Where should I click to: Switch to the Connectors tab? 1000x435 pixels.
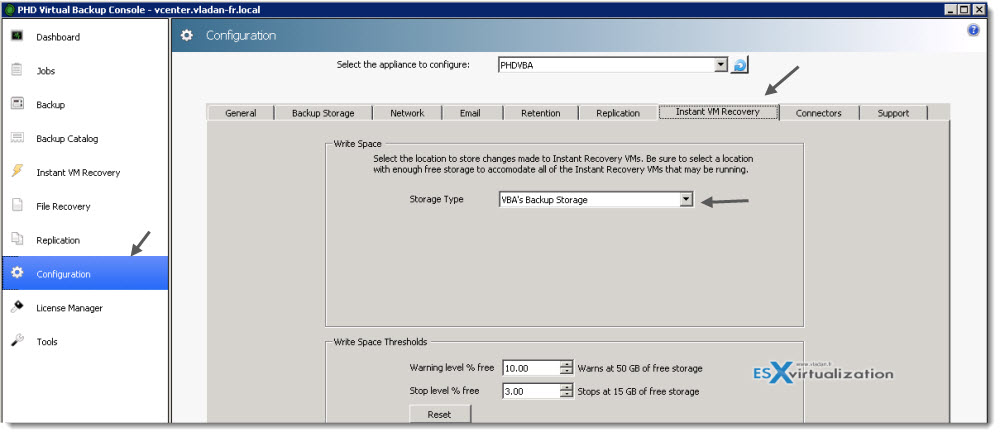tap(819, 113)
